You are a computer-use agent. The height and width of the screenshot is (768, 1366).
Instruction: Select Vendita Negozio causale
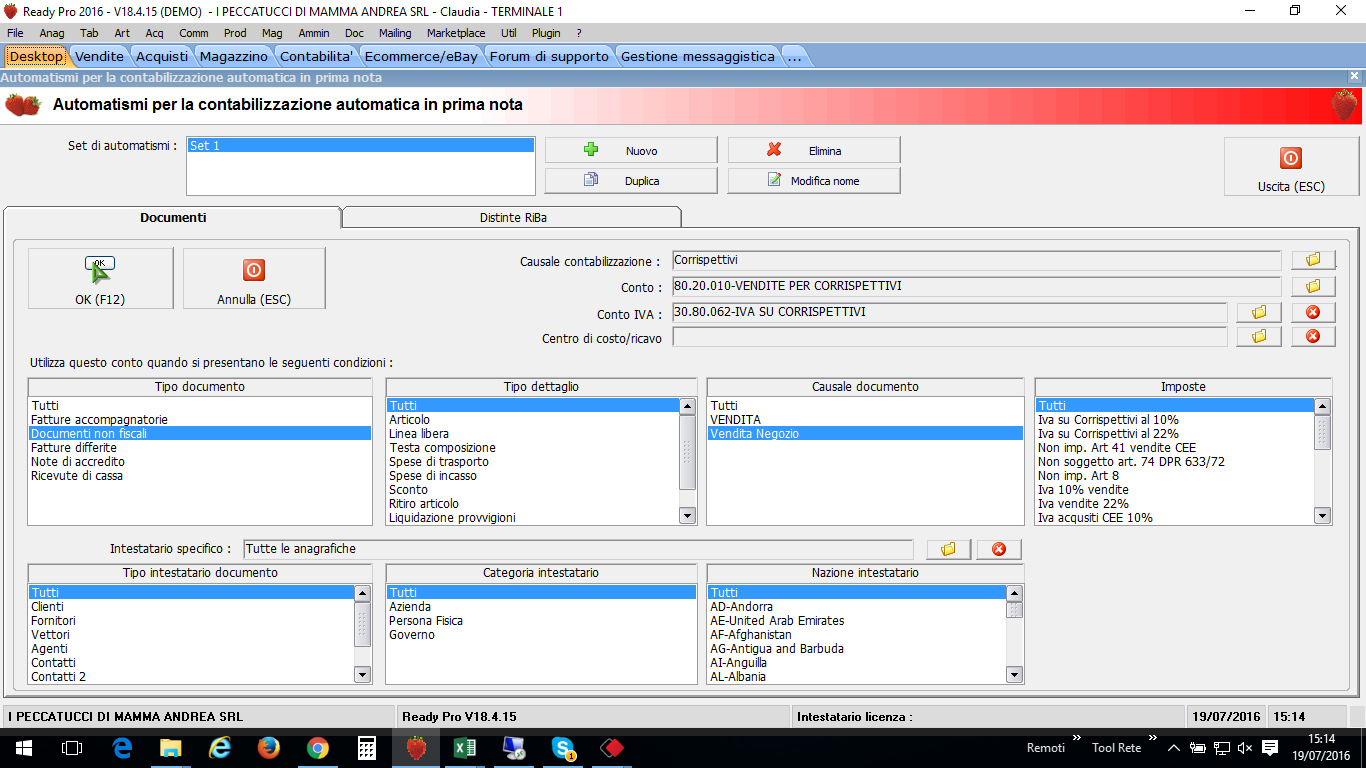(x=865, y=434)
